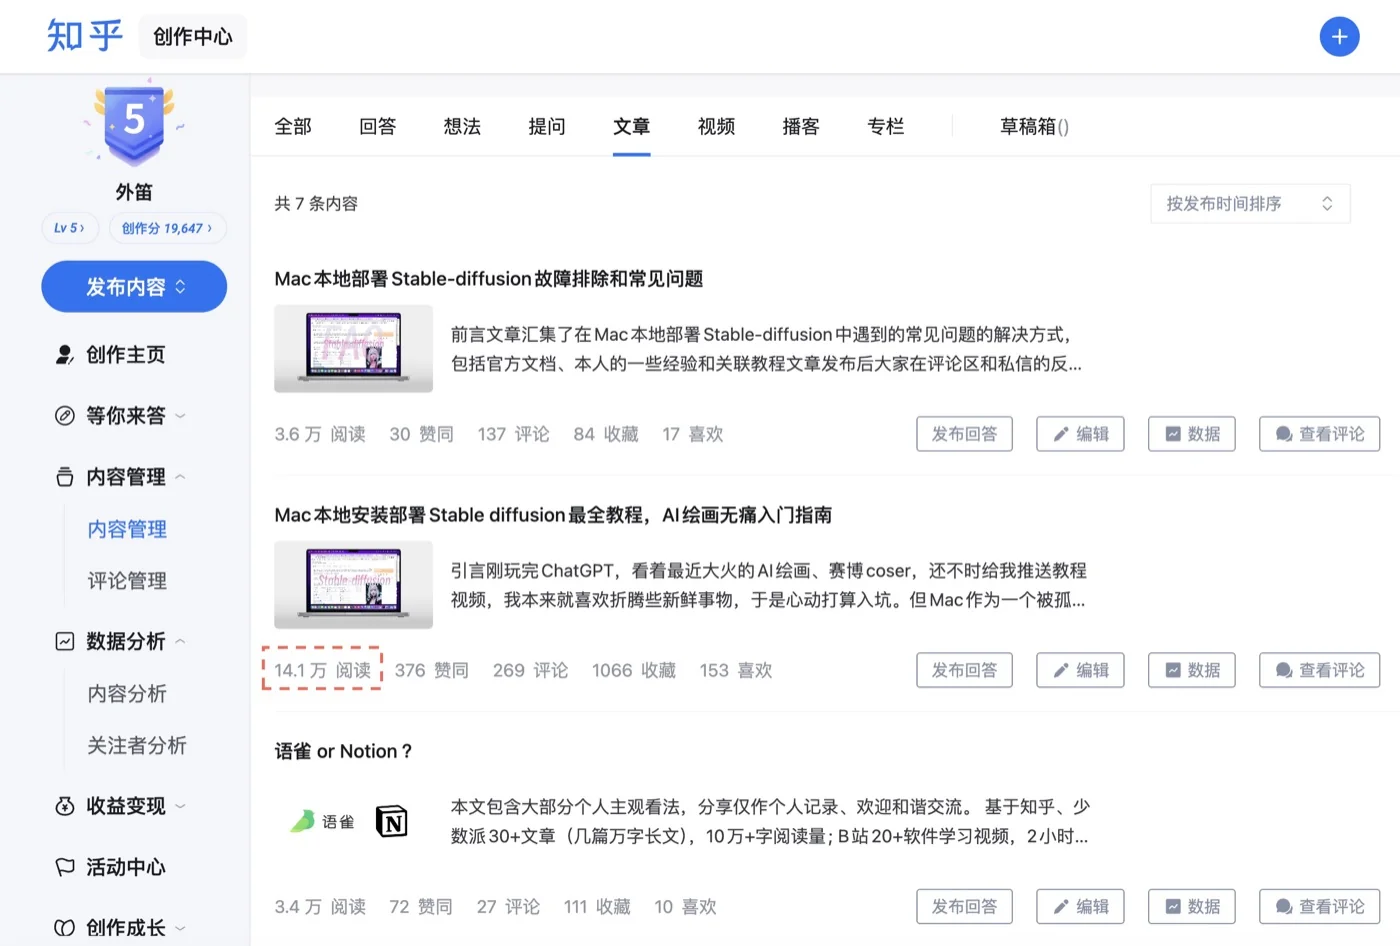This screenshot has height=946, width=1400.
Task: Click the level 5 badge icon
Action: point(134,123)
